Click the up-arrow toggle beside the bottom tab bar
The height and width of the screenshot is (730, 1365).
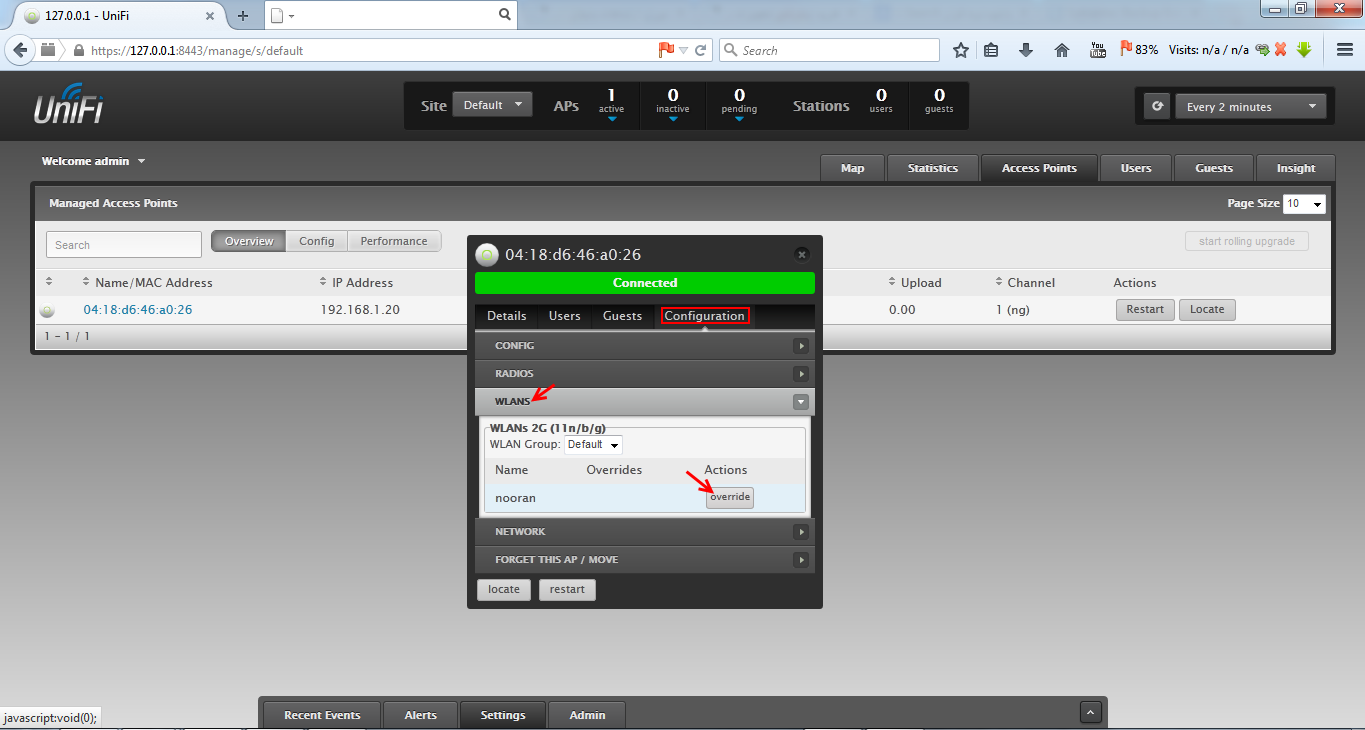click(x=1091, y=713)
